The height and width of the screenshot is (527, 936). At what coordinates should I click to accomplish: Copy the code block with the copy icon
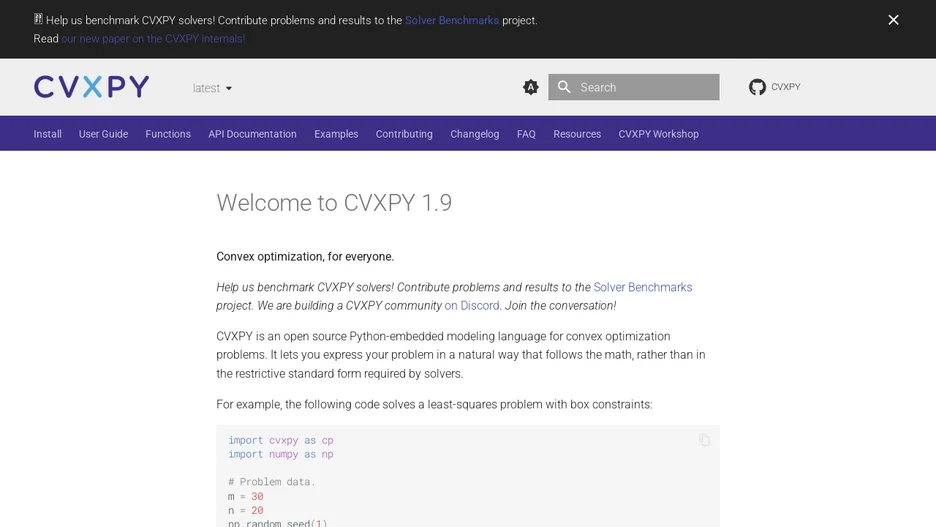704,440
